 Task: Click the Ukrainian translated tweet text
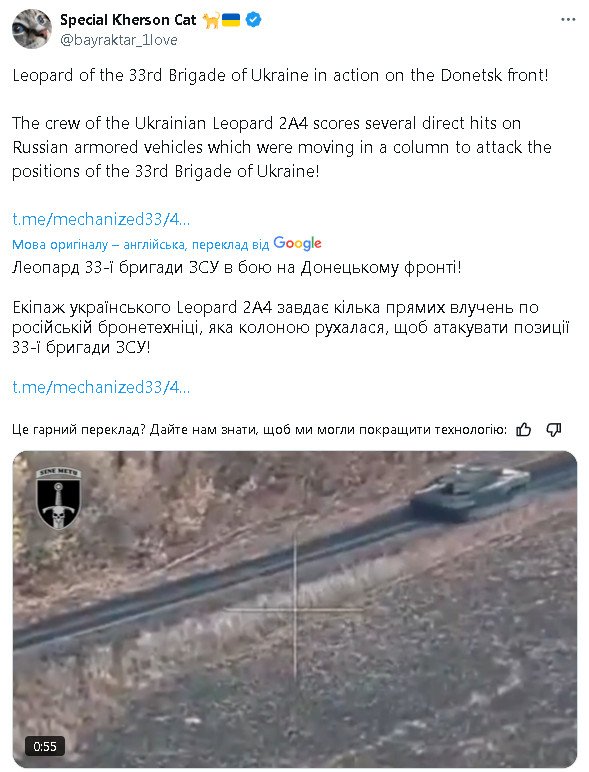point(291,307)
